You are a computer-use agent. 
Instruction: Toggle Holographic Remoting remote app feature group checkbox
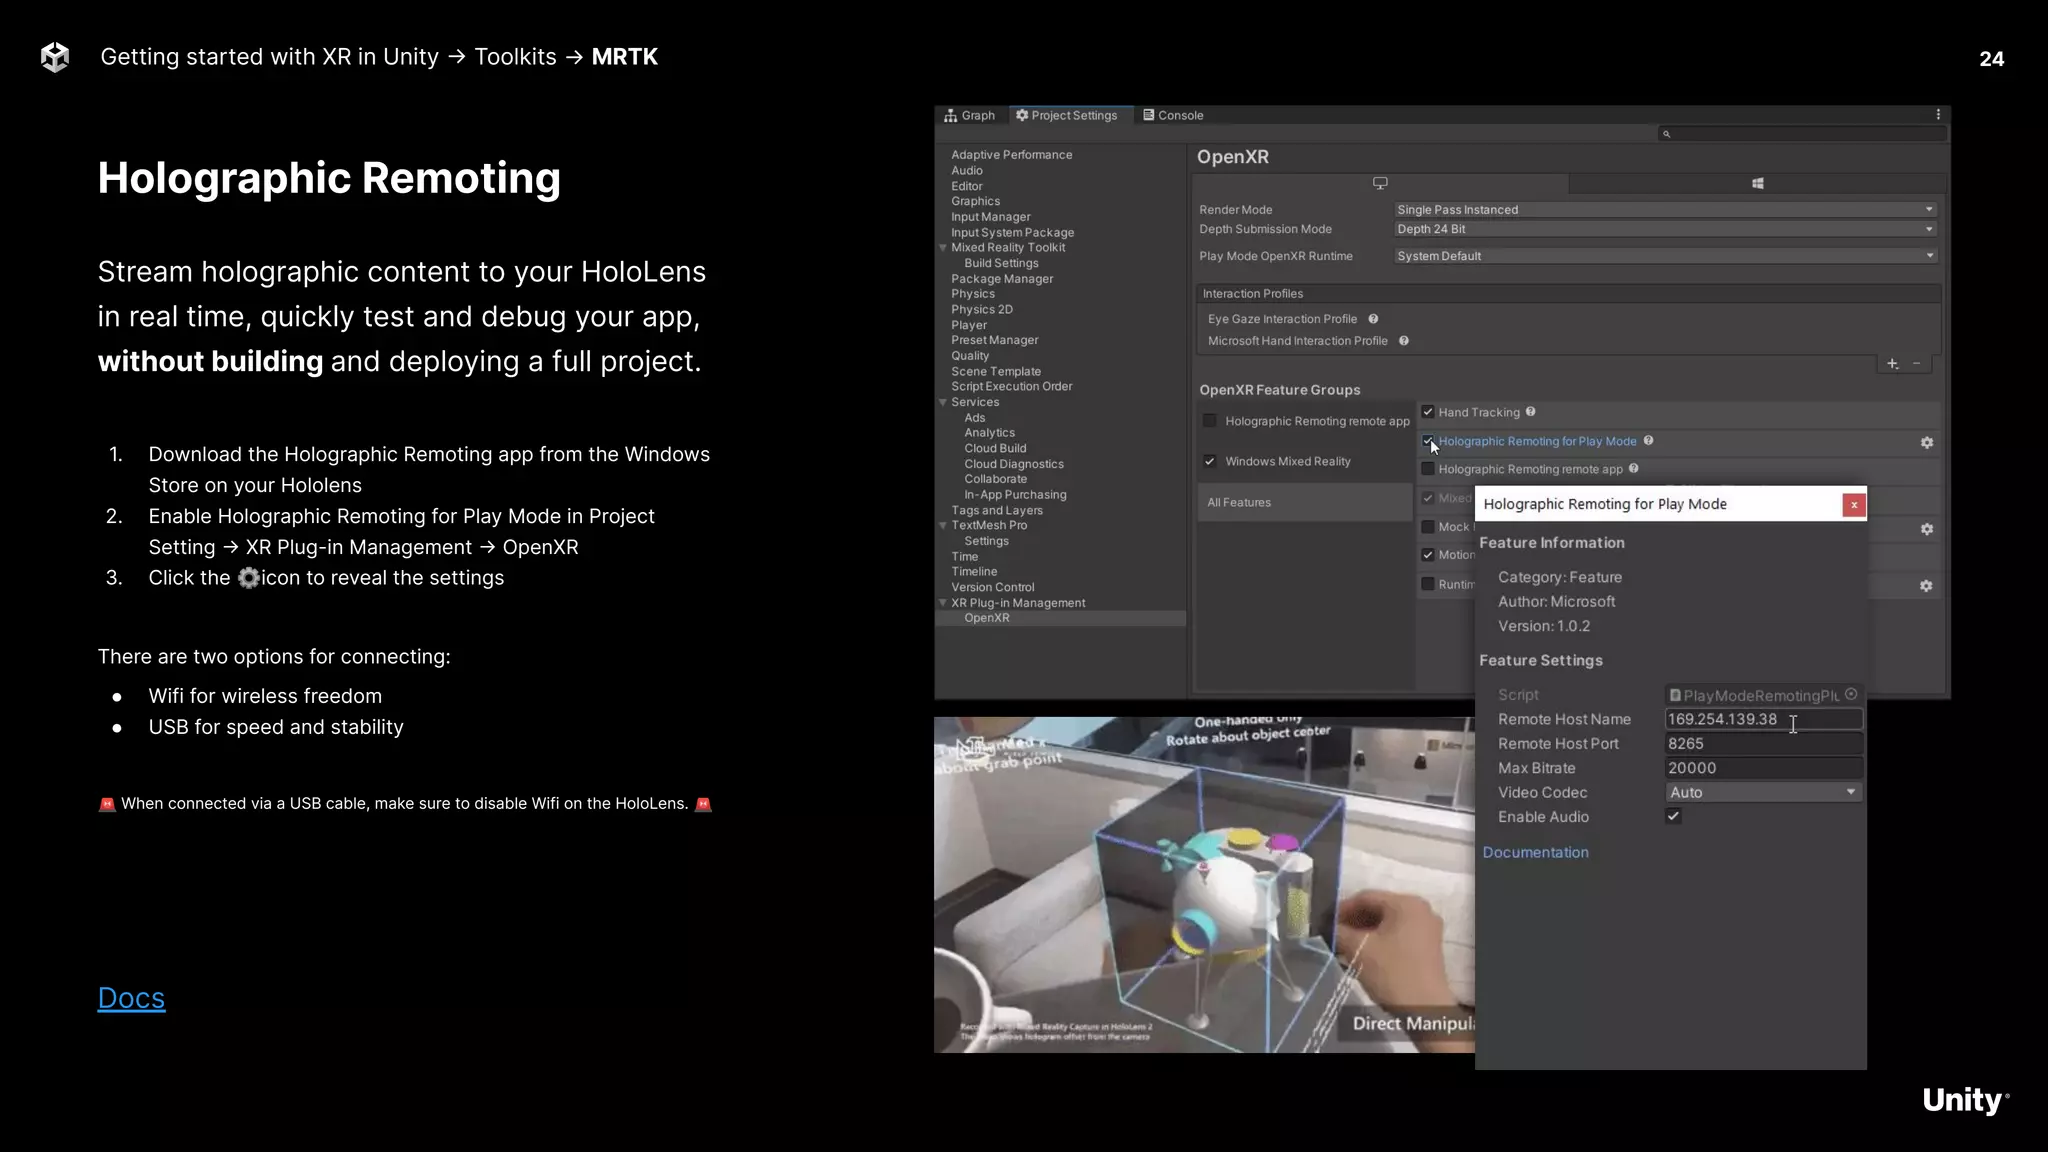point(1210,421)
